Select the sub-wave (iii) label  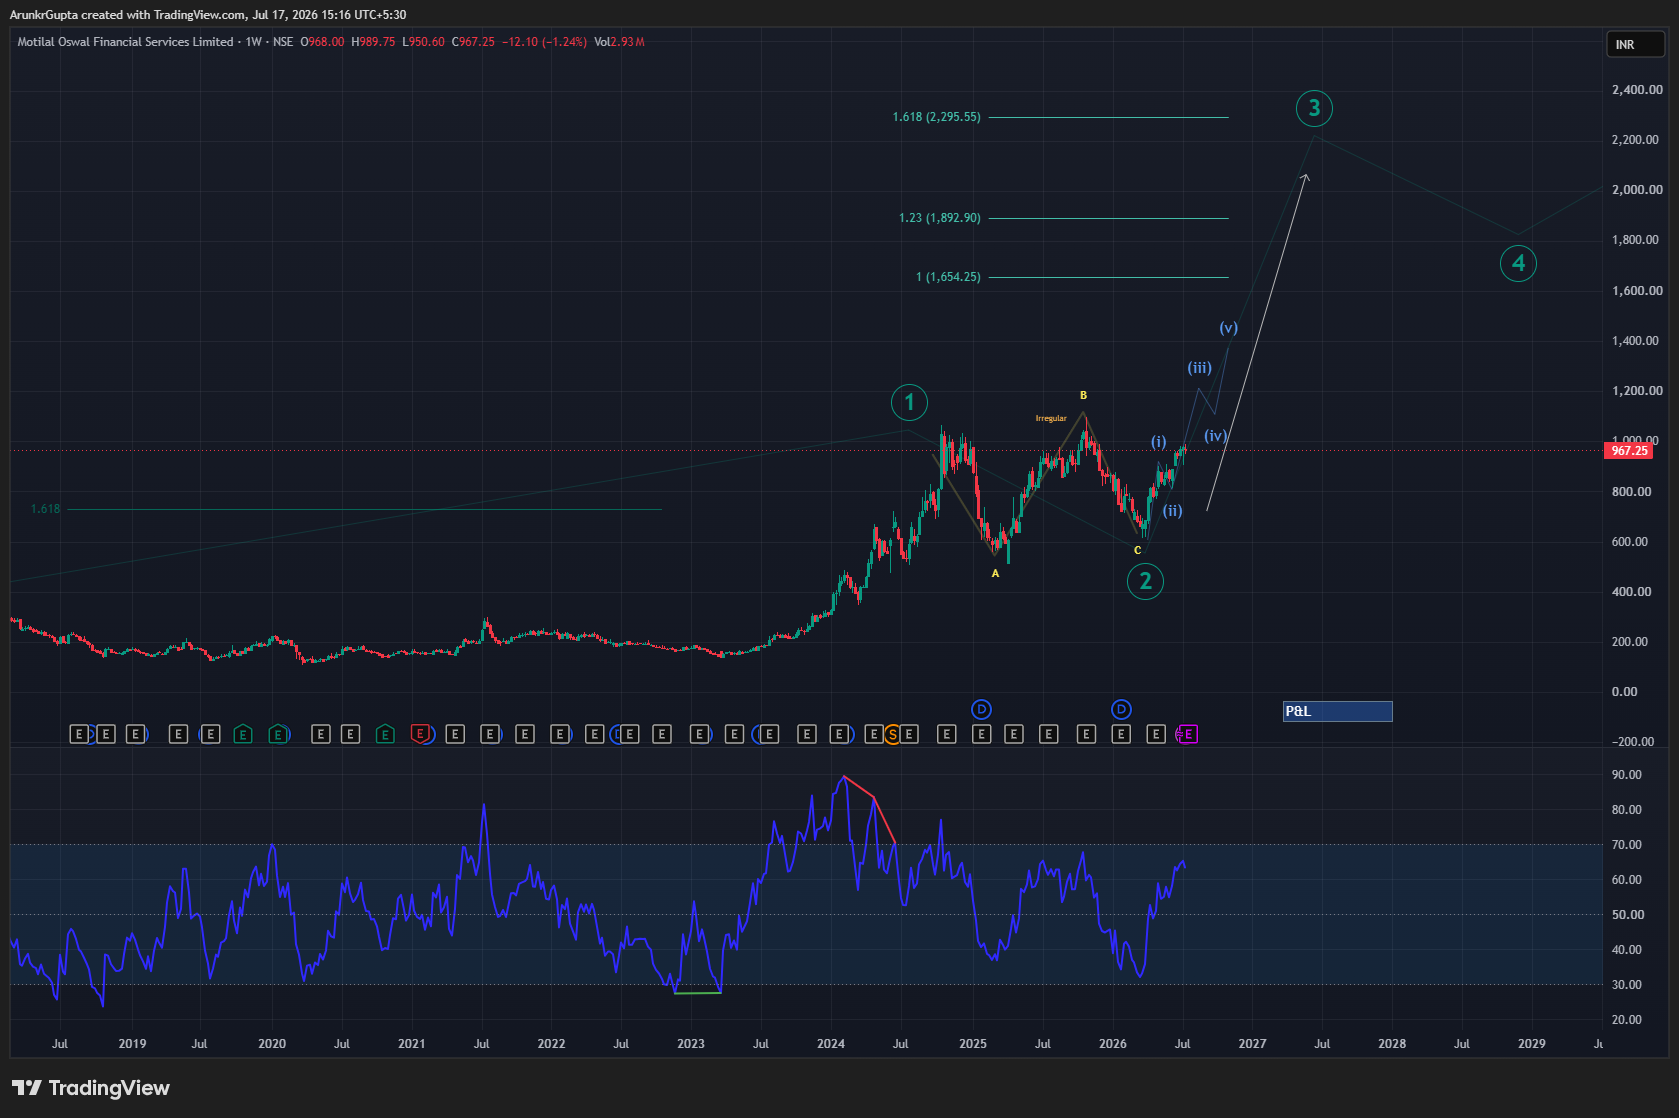click(1199, 367)
